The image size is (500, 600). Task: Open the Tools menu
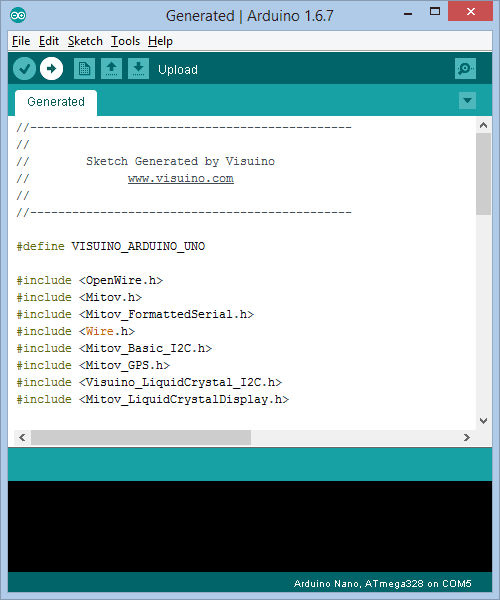(125, 41)
